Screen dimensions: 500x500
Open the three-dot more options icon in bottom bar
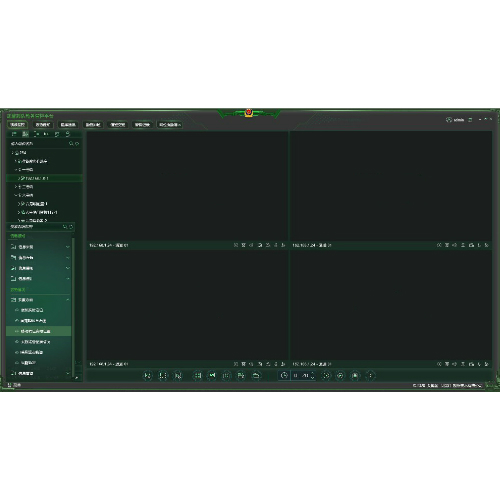click(x=371, y=375)
